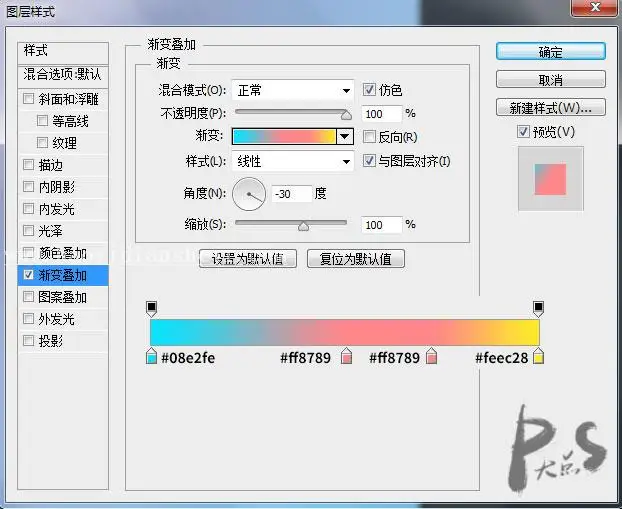Click the gradient preview swatch
622x509 pixels.
click(x=284, y=137)
